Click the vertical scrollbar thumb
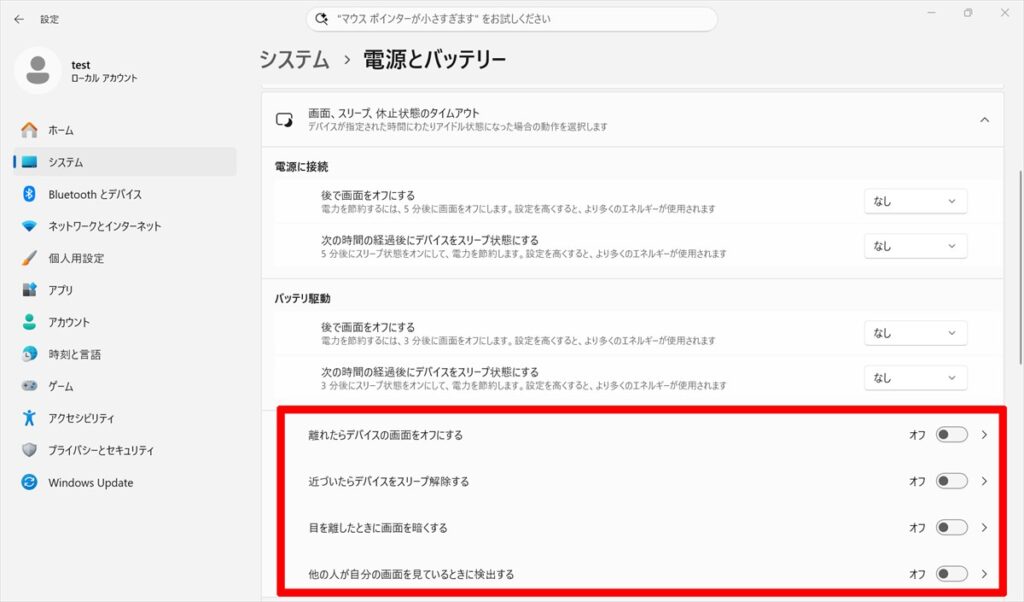 click(1020, 268)
